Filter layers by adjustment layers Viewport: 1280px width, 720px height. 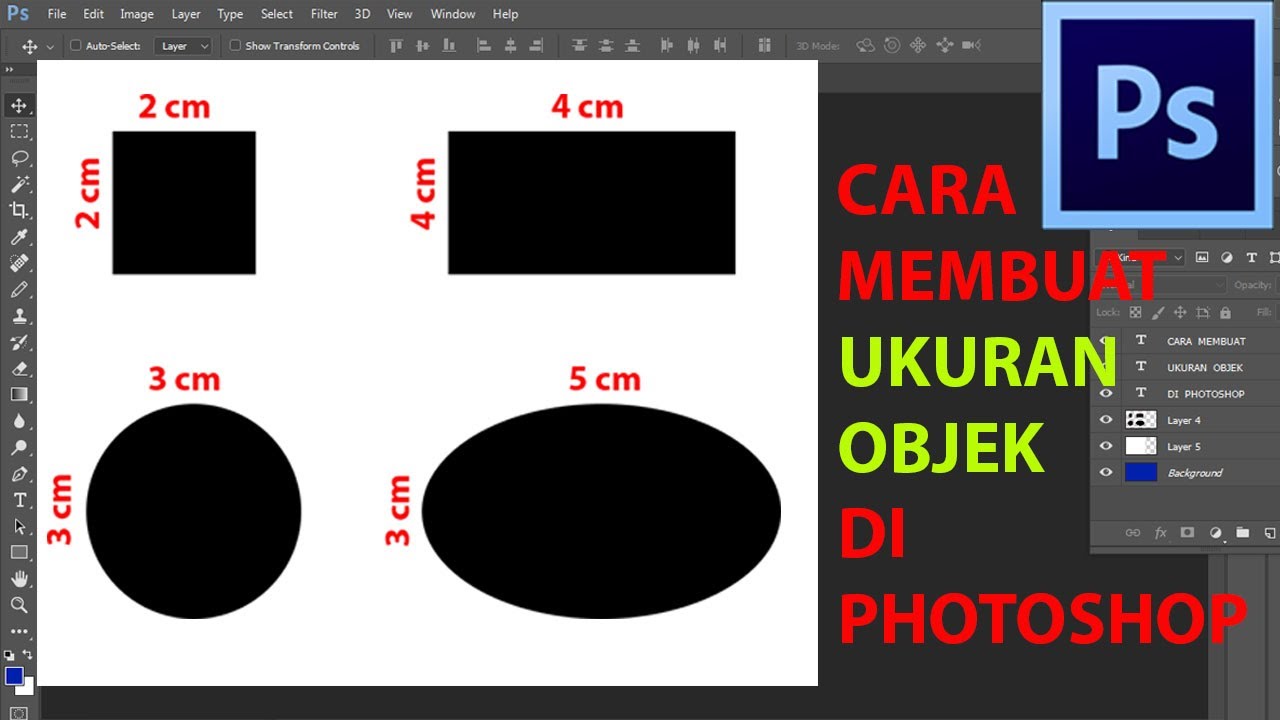(1226, 257)
